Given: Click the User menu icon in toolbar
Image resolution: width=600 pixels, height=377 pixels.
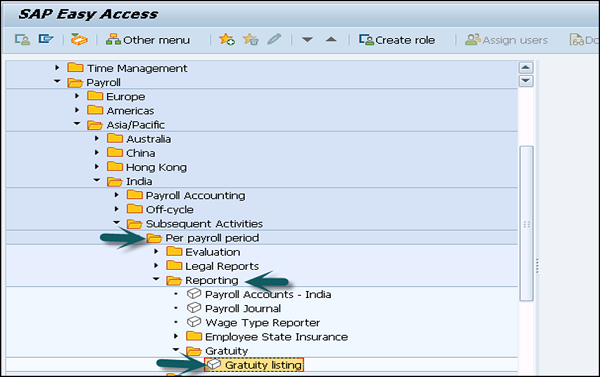Looking at the screenshot, I should [22, 39].
